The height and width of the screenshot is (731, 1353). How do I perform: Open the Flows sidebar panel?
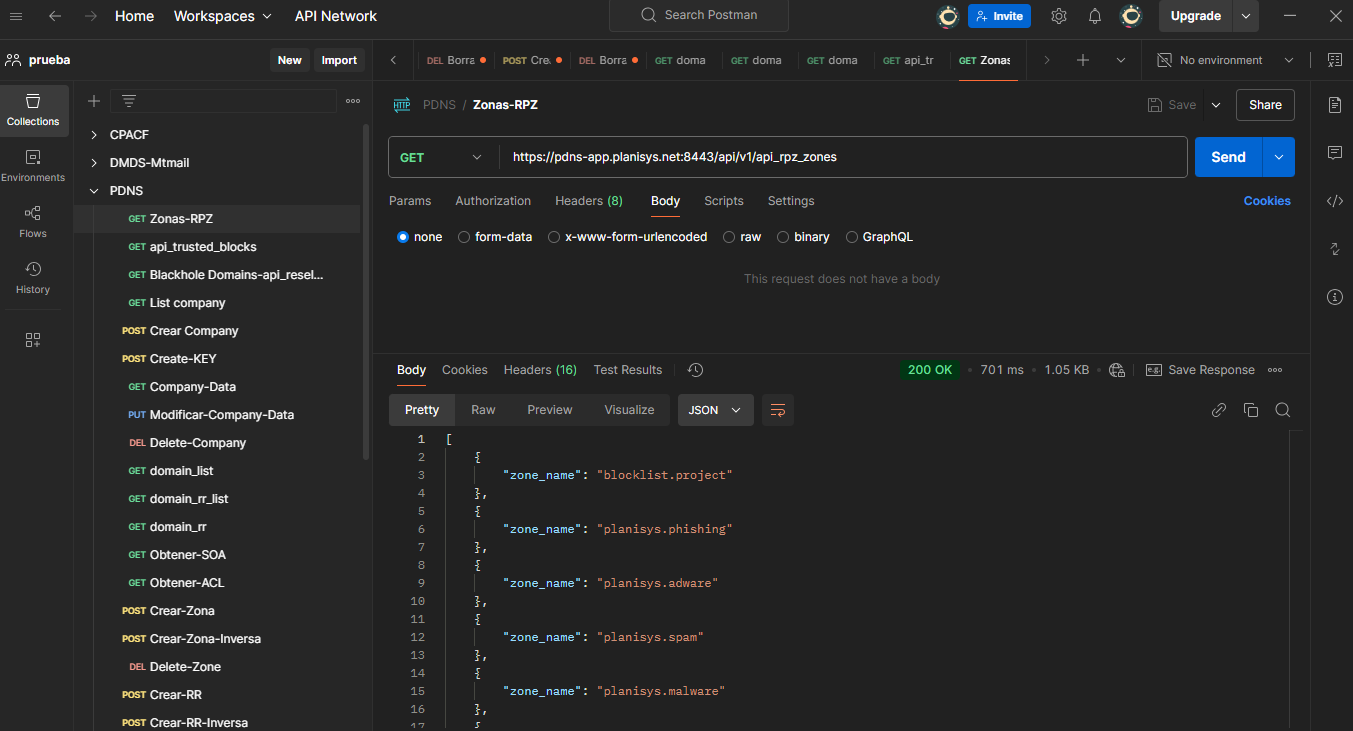point(33,222)
